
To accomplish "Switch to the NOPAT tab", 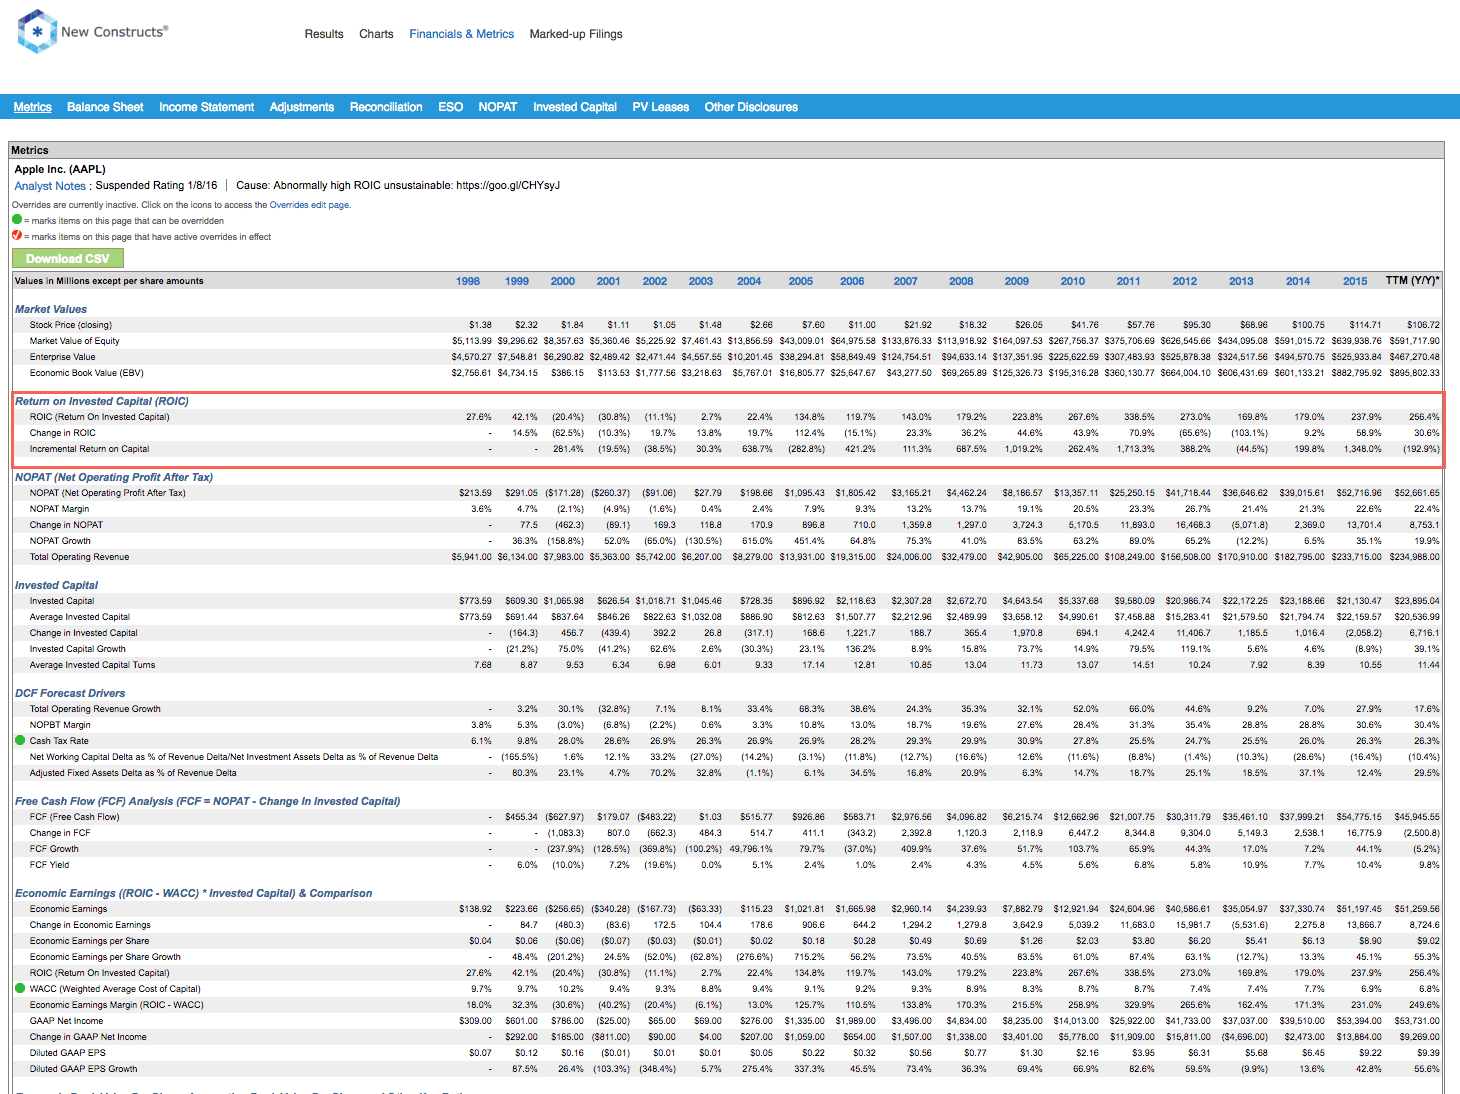I will point(497,107).
